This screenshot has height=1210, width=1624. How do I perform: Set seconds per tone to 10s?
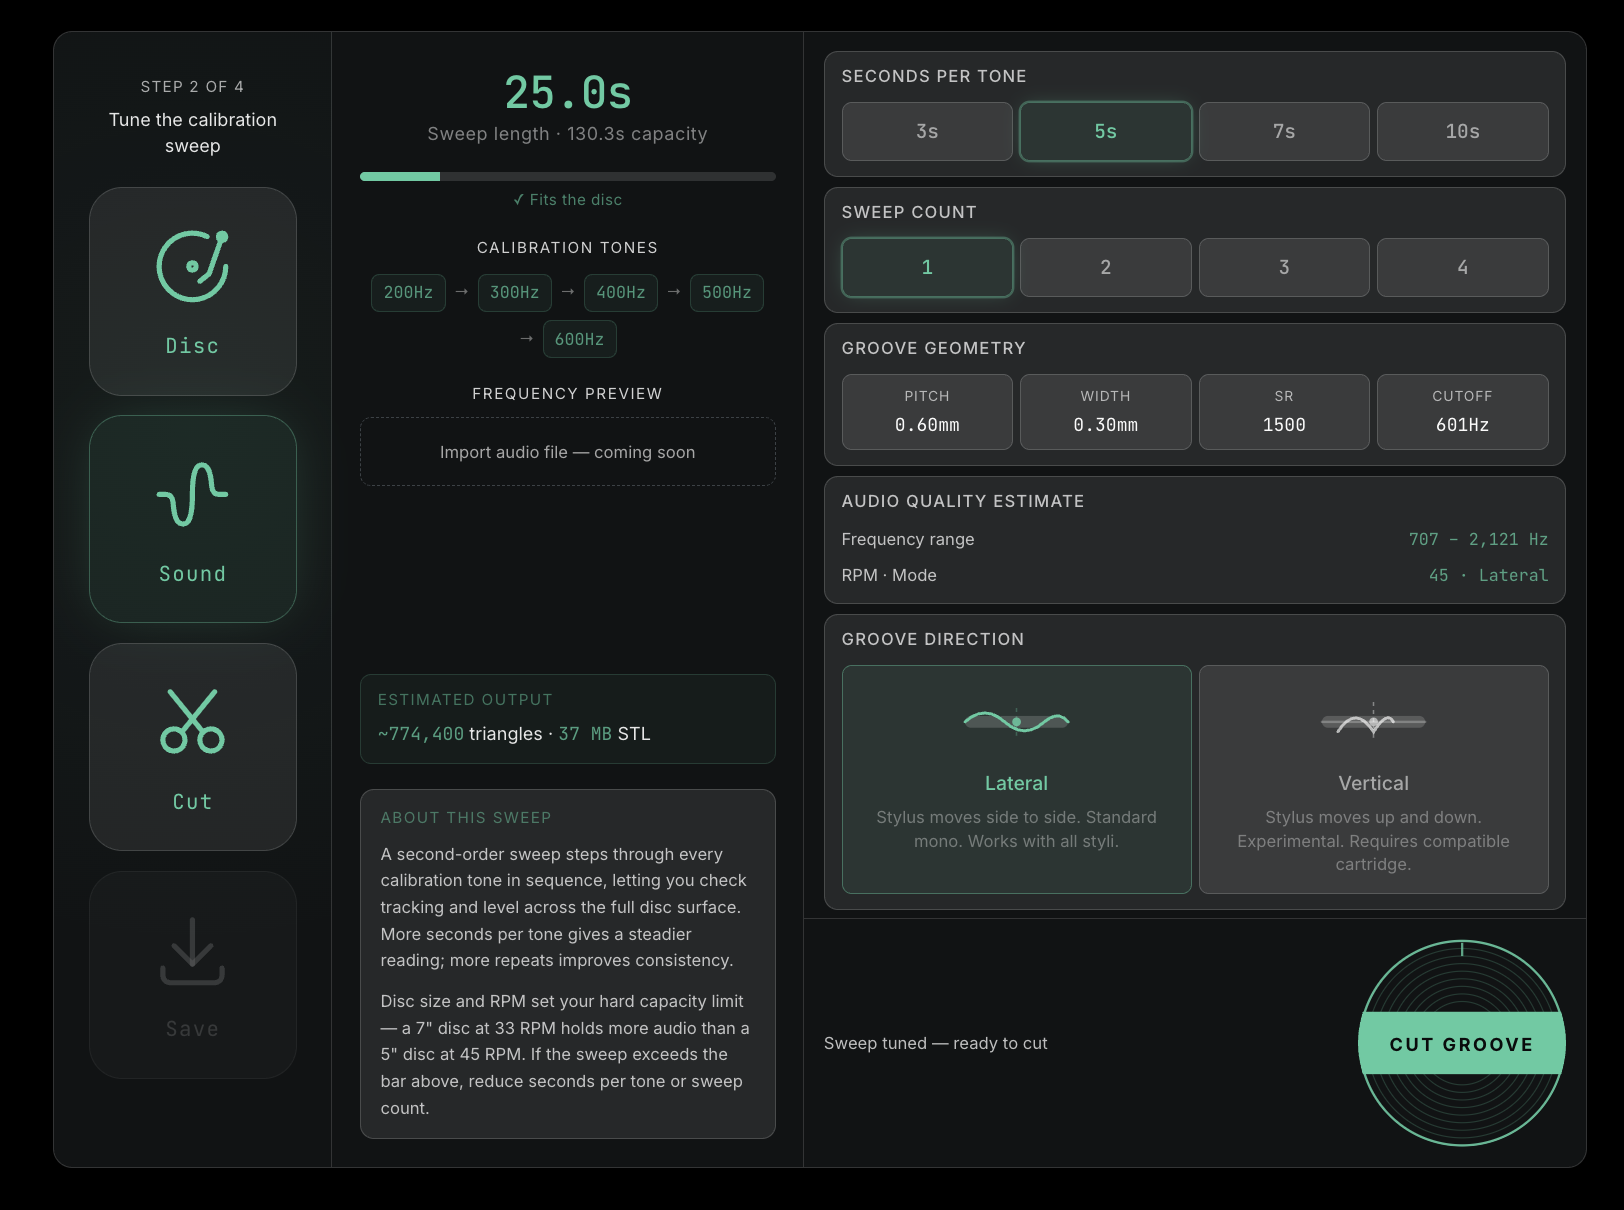tap(1462, 131)
